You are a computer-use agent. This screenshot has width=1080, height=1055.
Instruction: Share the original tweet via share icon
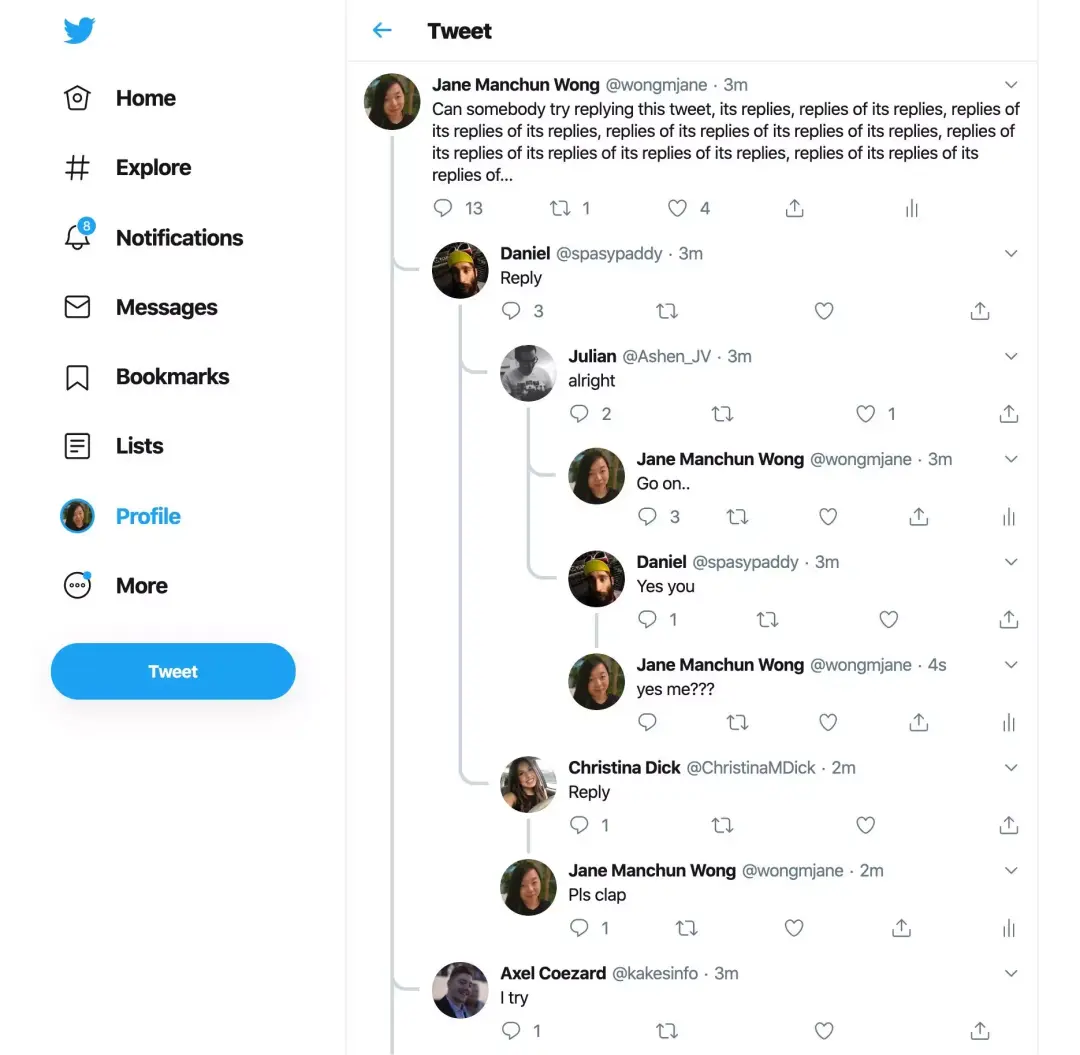pos(794,208)
